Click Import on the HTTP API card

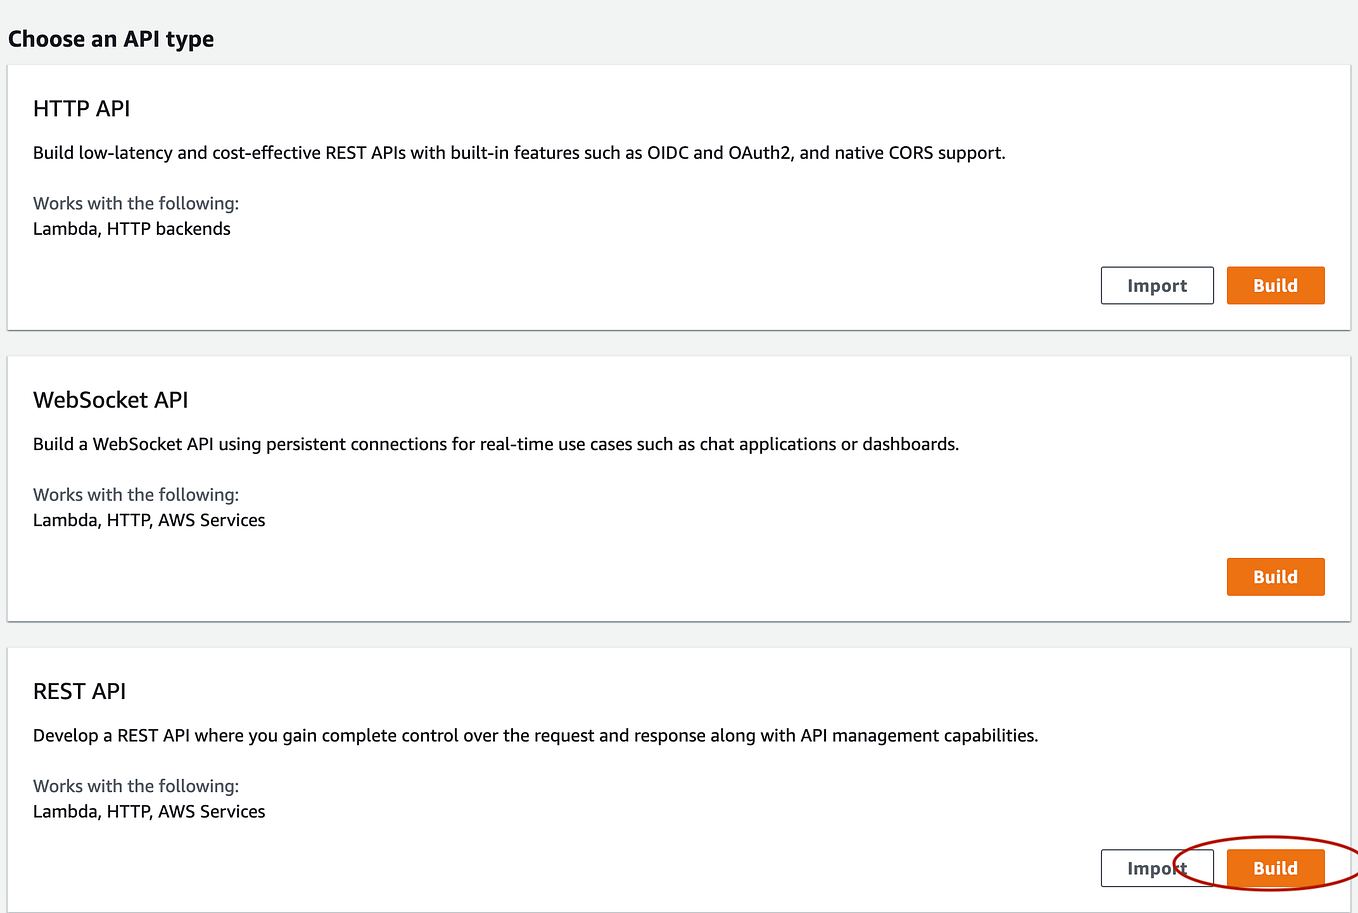1157,285
